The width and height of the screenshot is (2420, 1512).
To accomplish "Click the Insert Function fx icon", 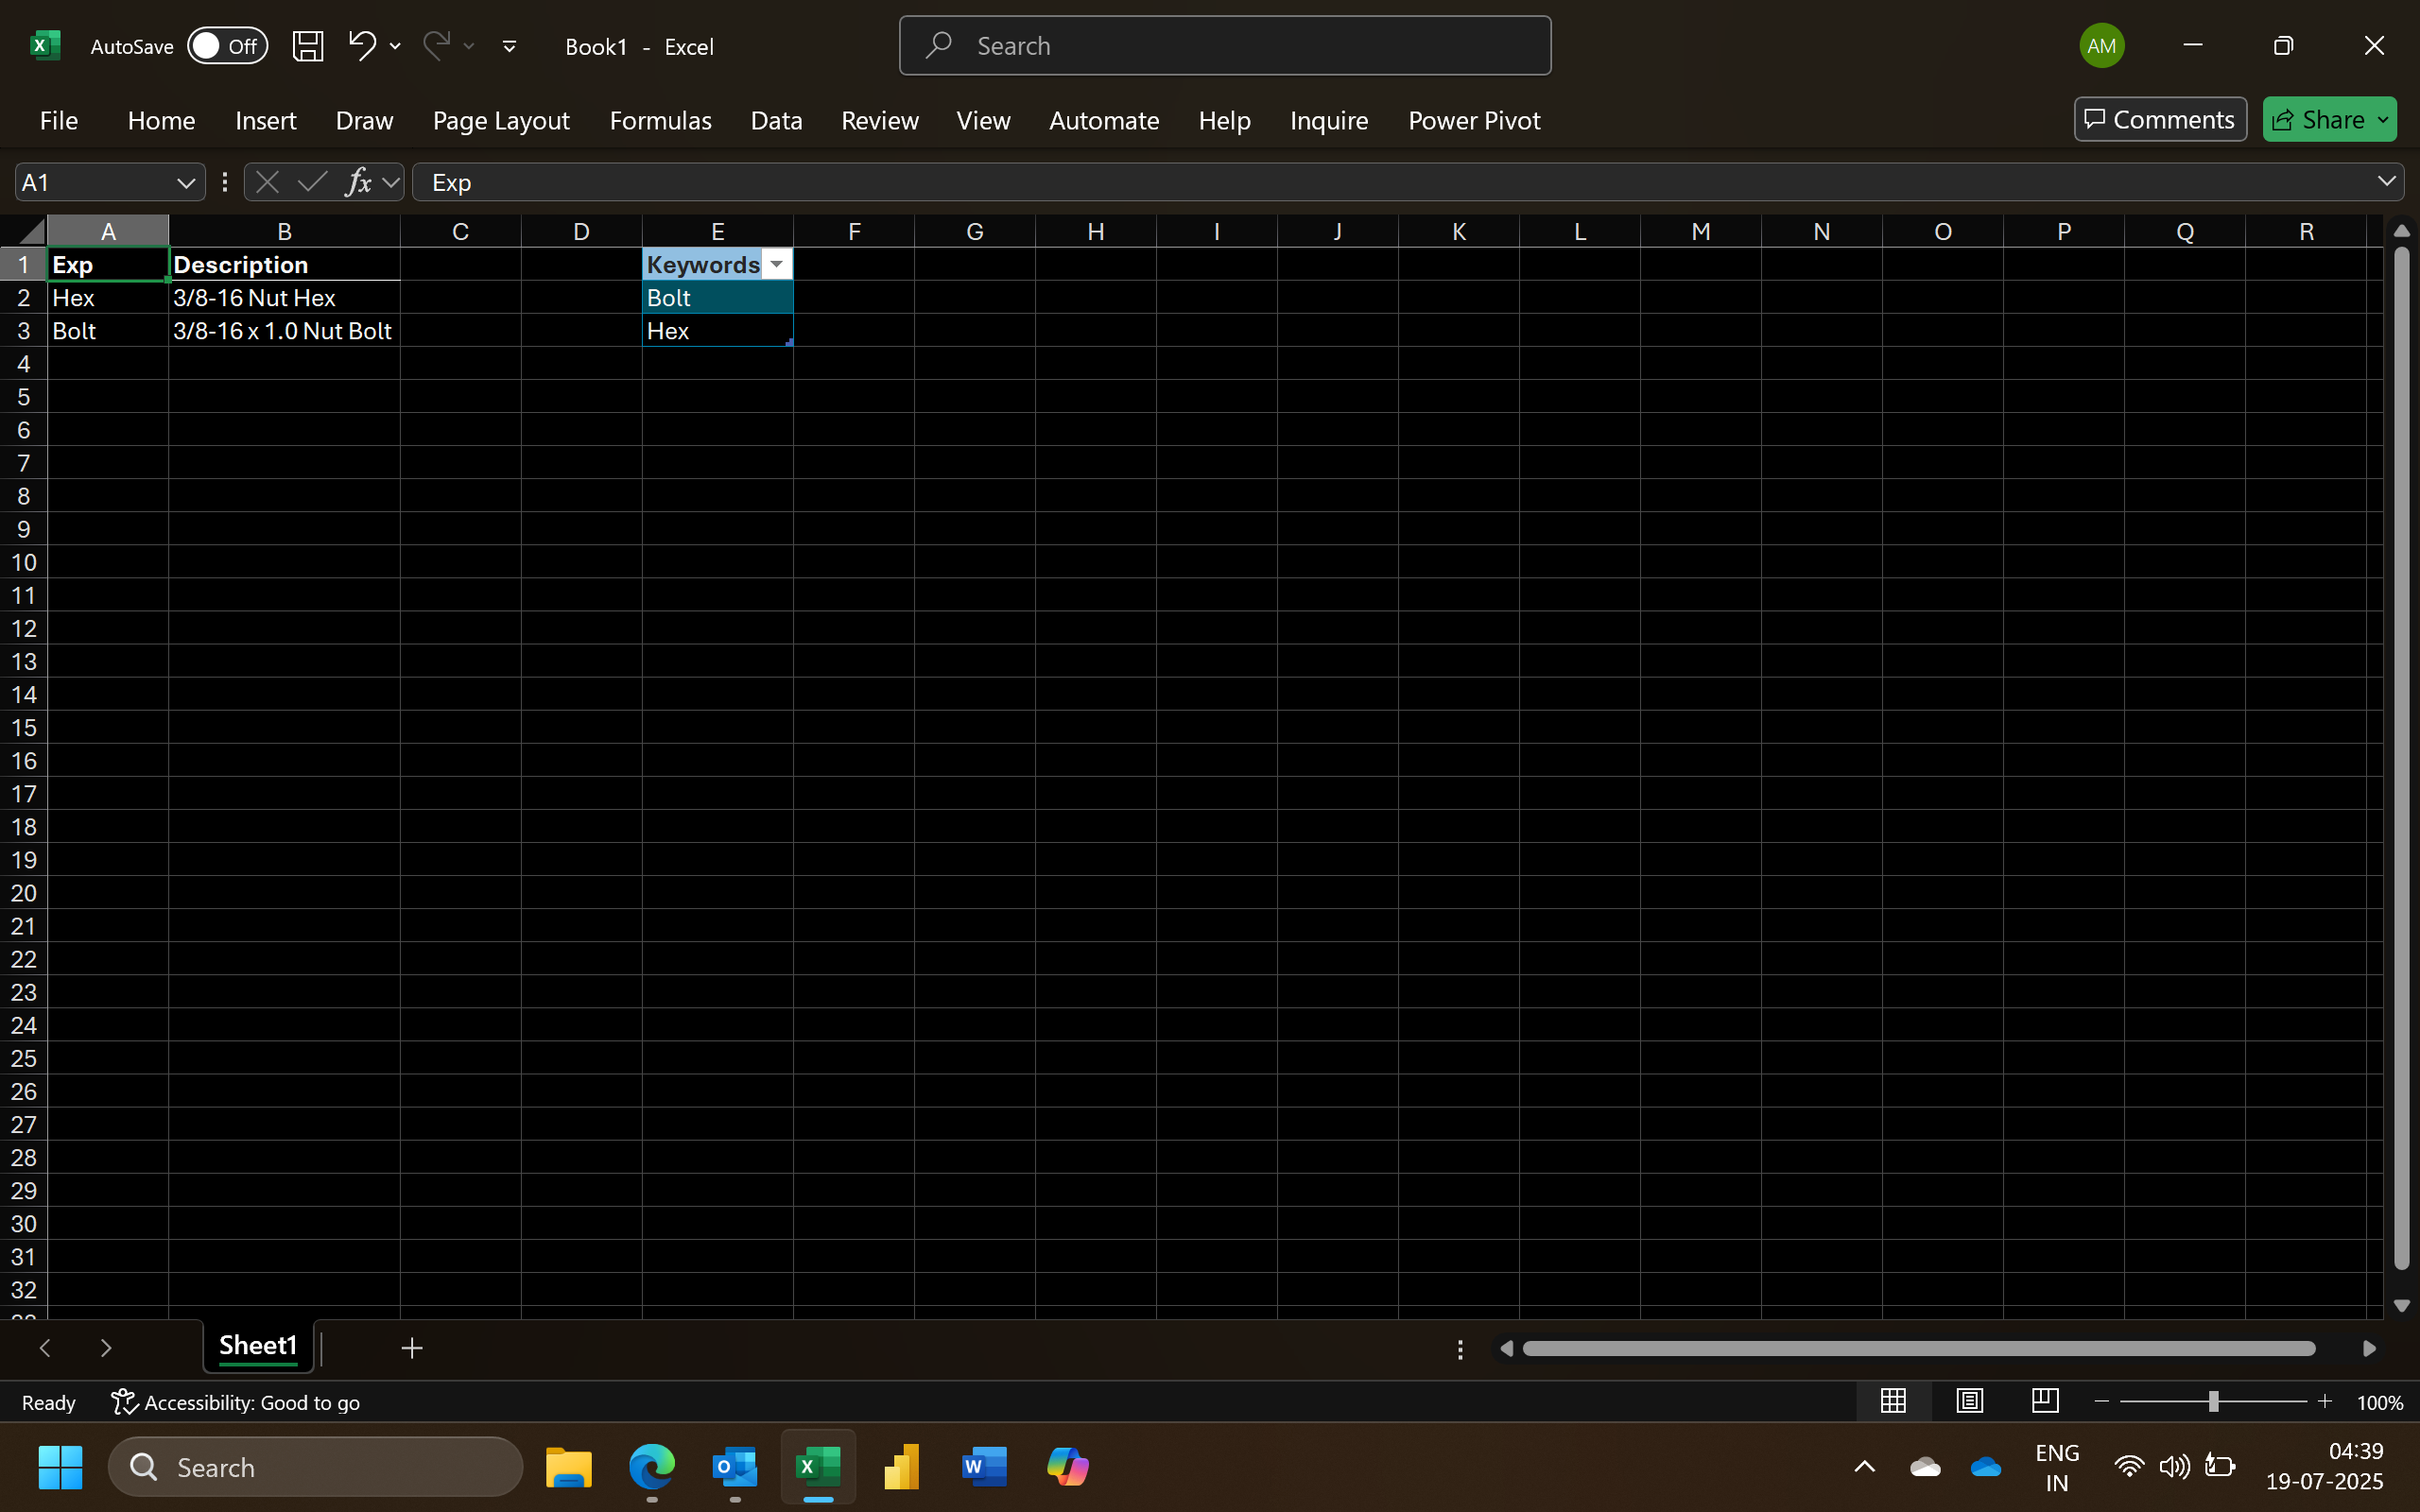I will (x=357, y=182).
